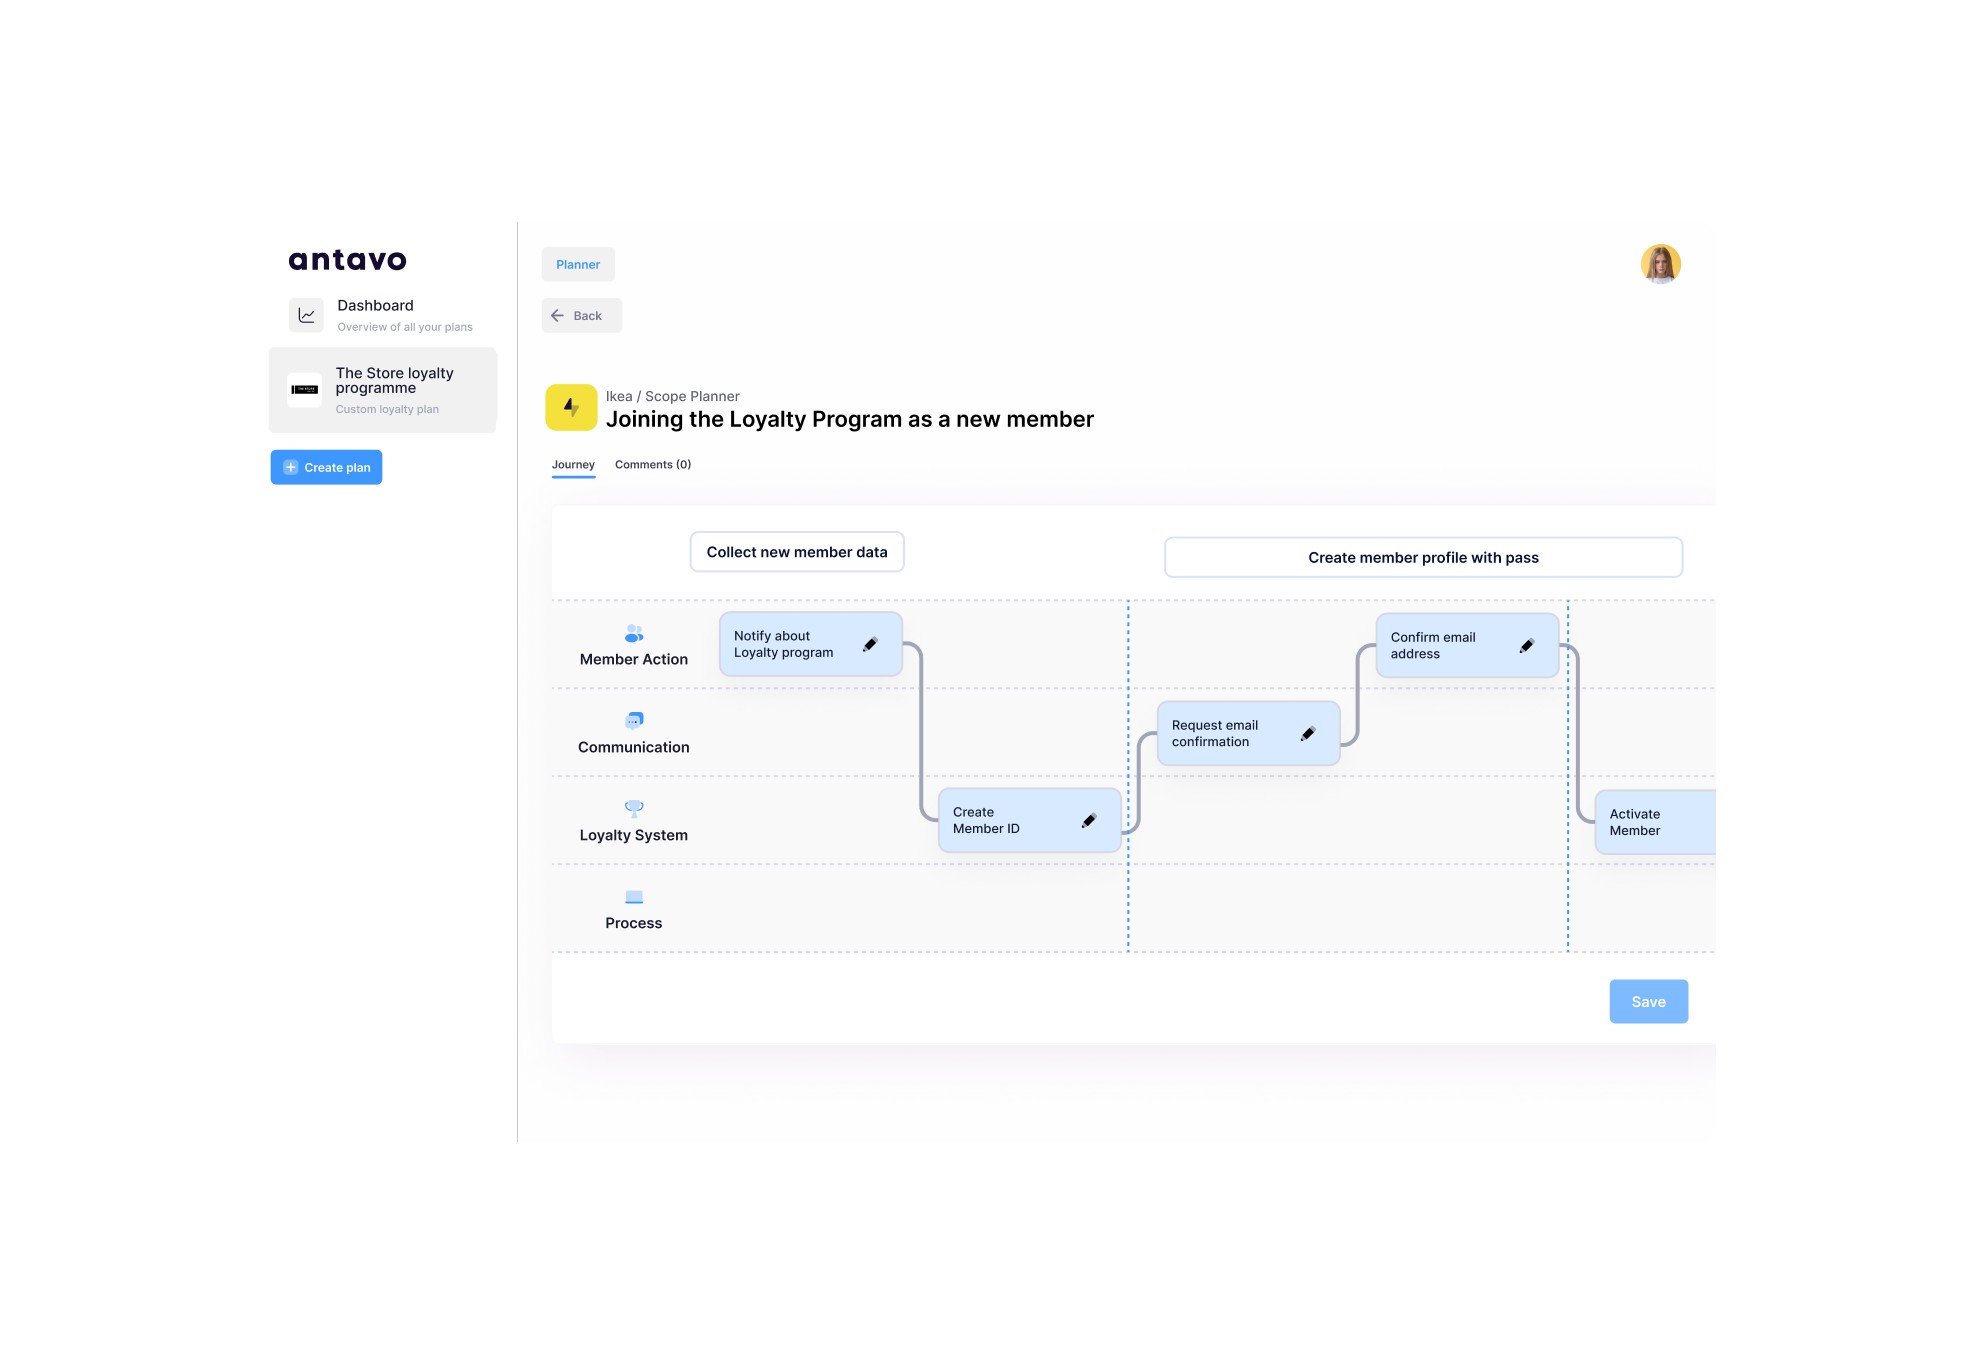This screenshot has height=1366, width=1972.
Task: Click pencil icon on Request email confirmation
Action: (1307, 734)
